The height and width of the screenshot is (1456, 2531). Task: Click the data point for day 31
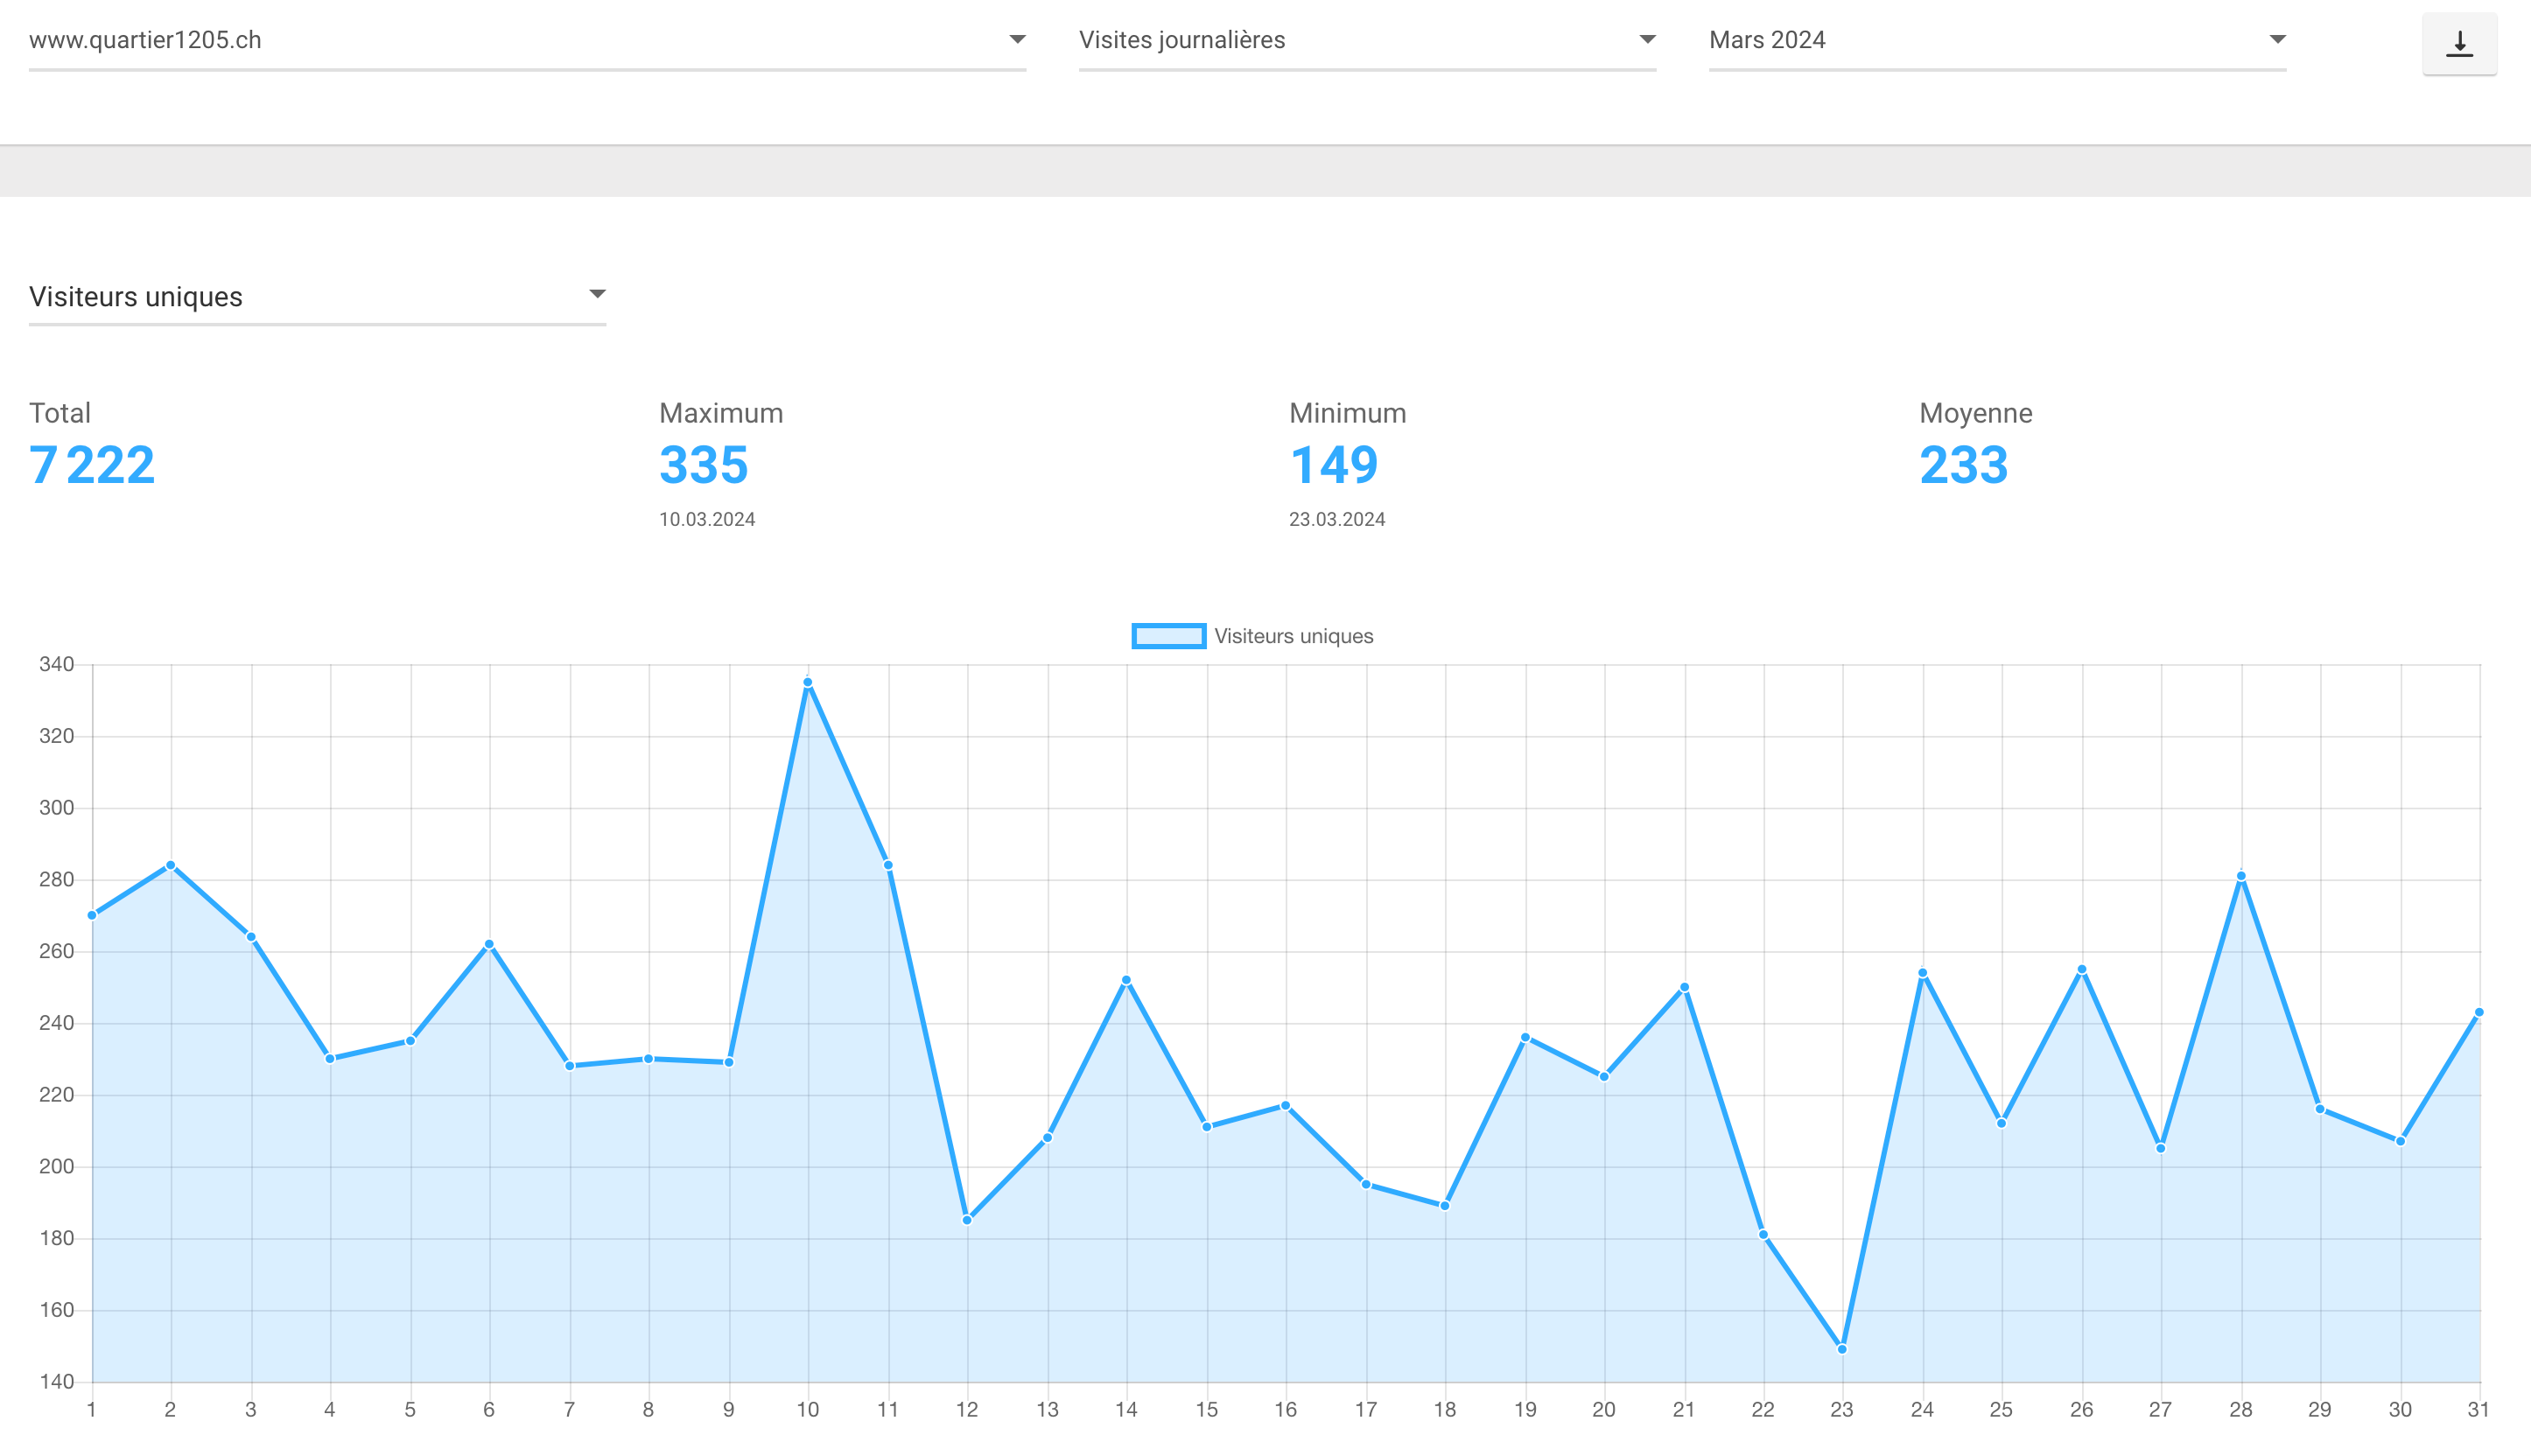pyautogui.click(x=2479, y=1012)
